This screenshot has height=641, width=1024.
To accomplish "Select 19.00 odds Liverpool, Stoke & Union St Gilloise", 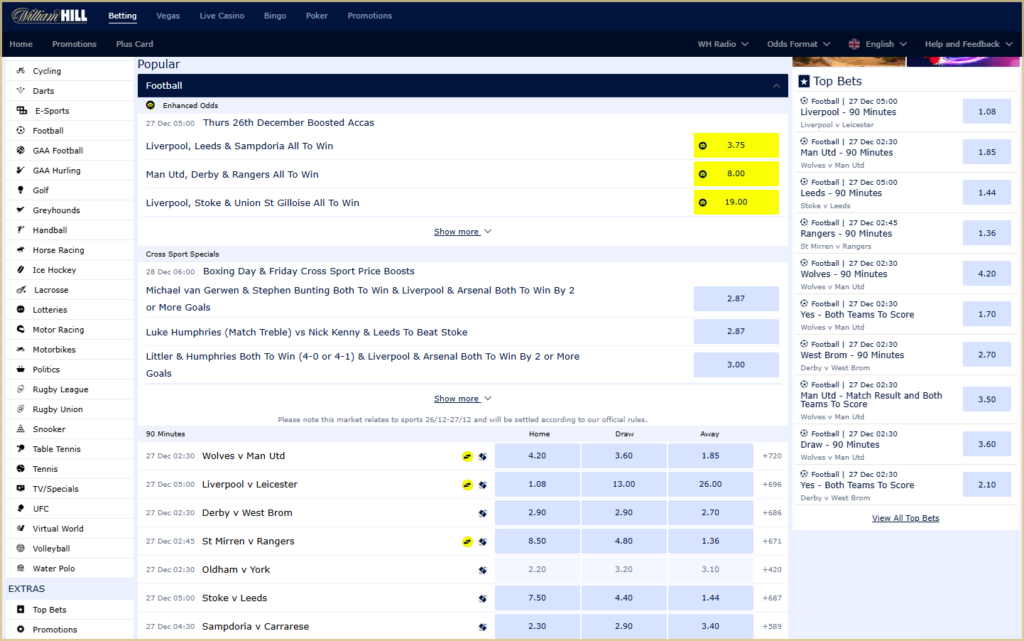I will click(x=736, y=202).
